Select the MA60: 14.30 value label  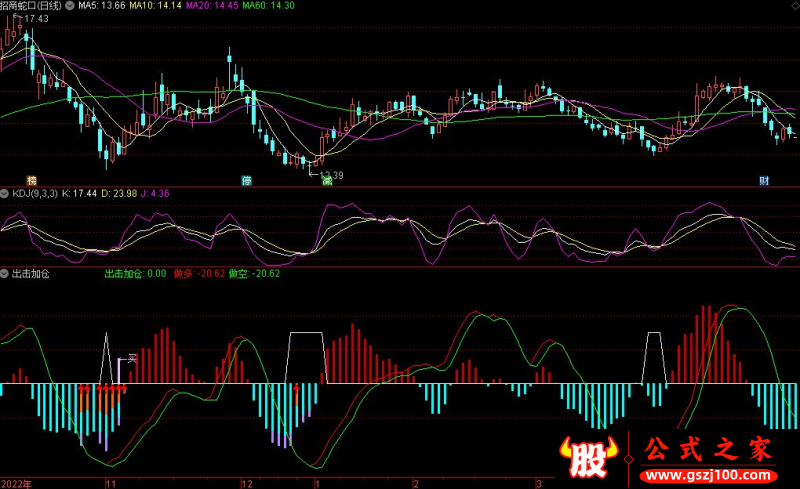point(268,6)
